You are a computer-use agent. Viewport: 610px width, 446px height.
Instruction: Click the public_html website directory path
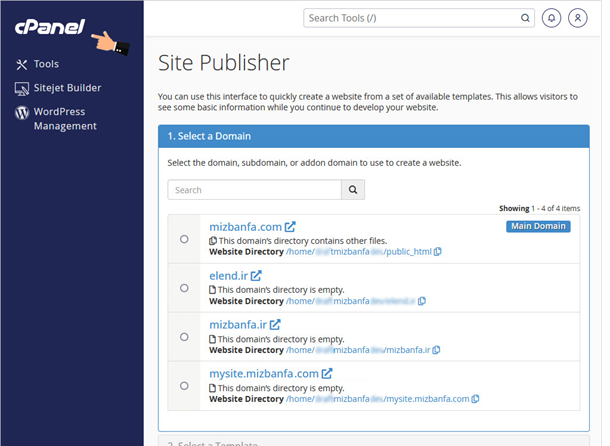pyautogui.click(x=359, y=252)
